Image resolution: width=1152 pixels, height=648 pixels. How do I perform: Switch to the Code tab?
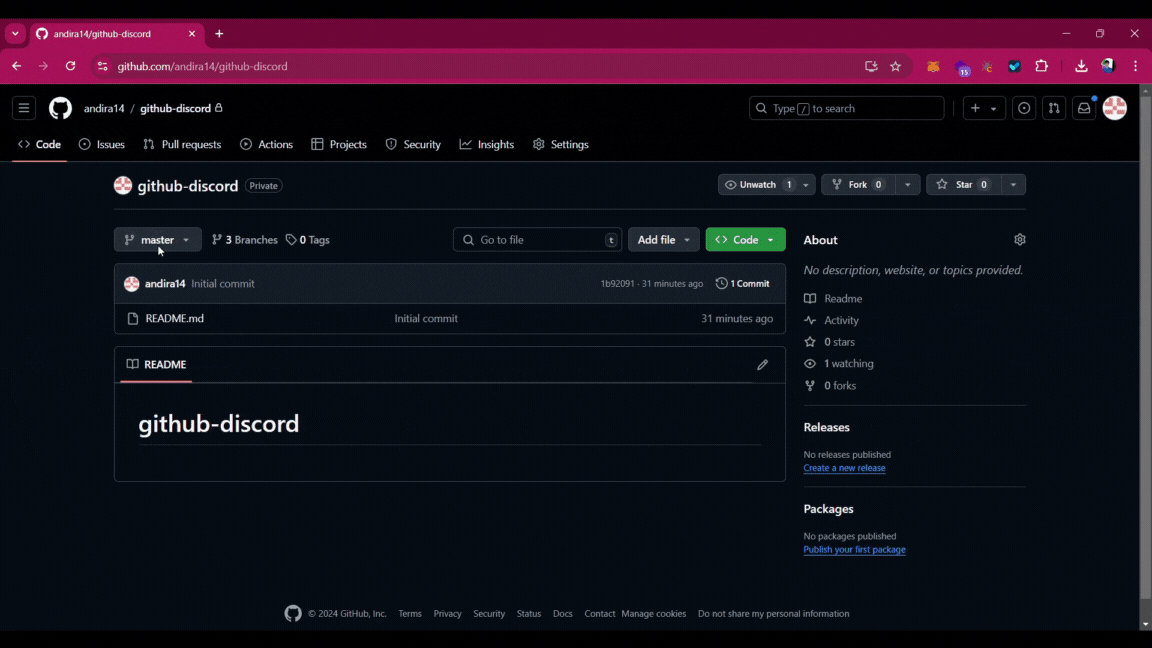40,145
